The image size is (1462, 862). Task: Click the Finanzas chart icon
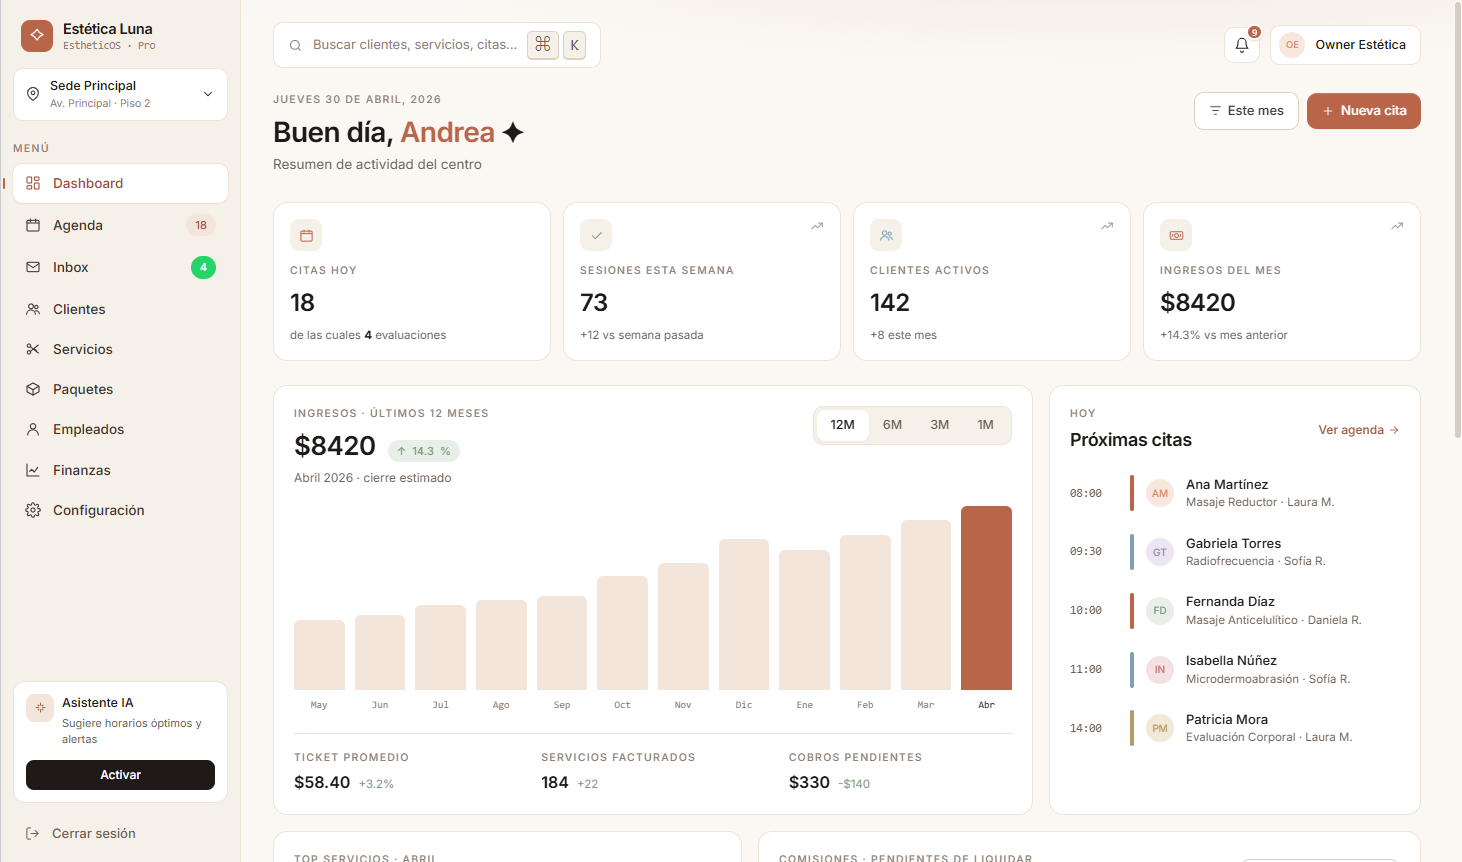33,470
